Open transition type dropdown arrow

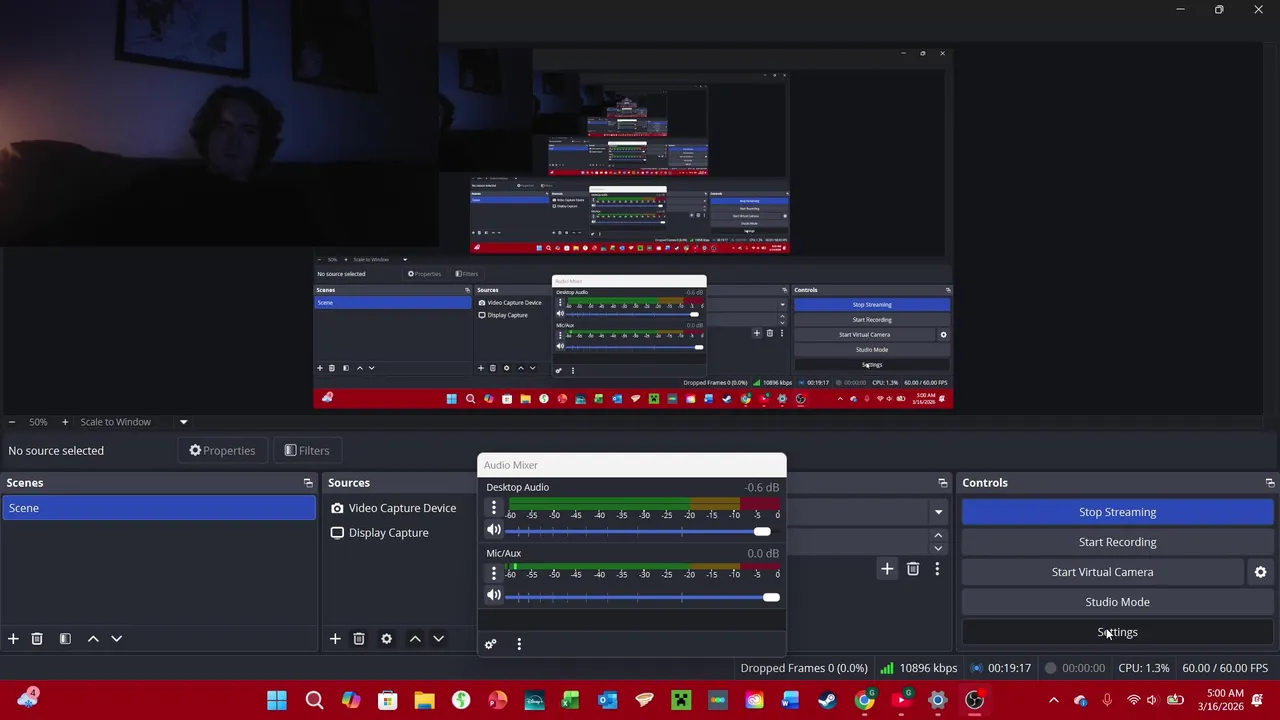tap(938, 512)
